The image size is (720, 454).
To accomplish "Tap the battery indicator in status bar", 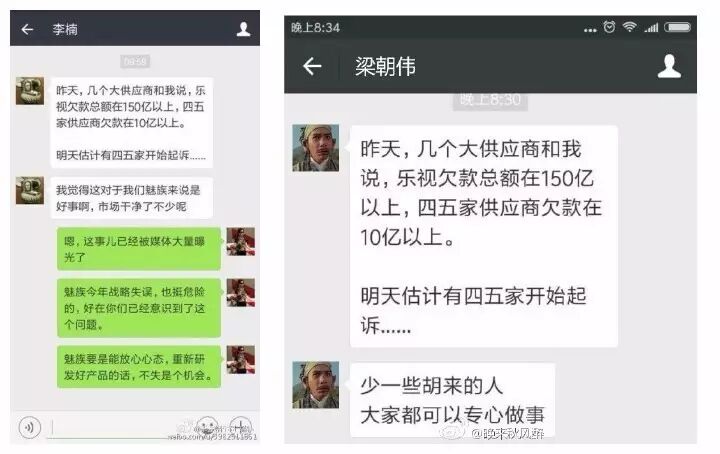I will (x=677, y=27).
